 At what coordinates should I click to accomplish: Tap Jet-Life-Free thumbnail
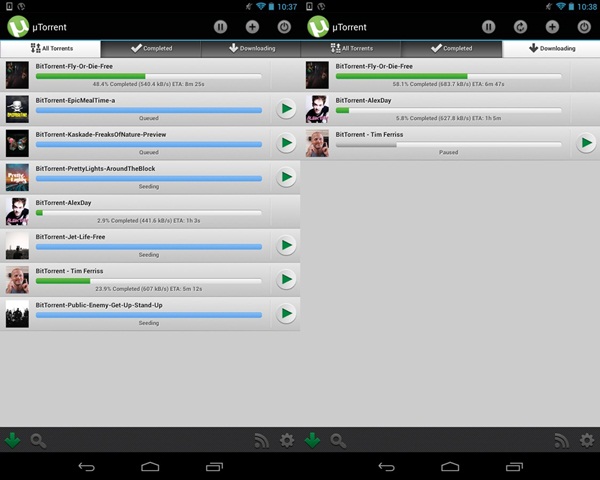pos(17,245)
